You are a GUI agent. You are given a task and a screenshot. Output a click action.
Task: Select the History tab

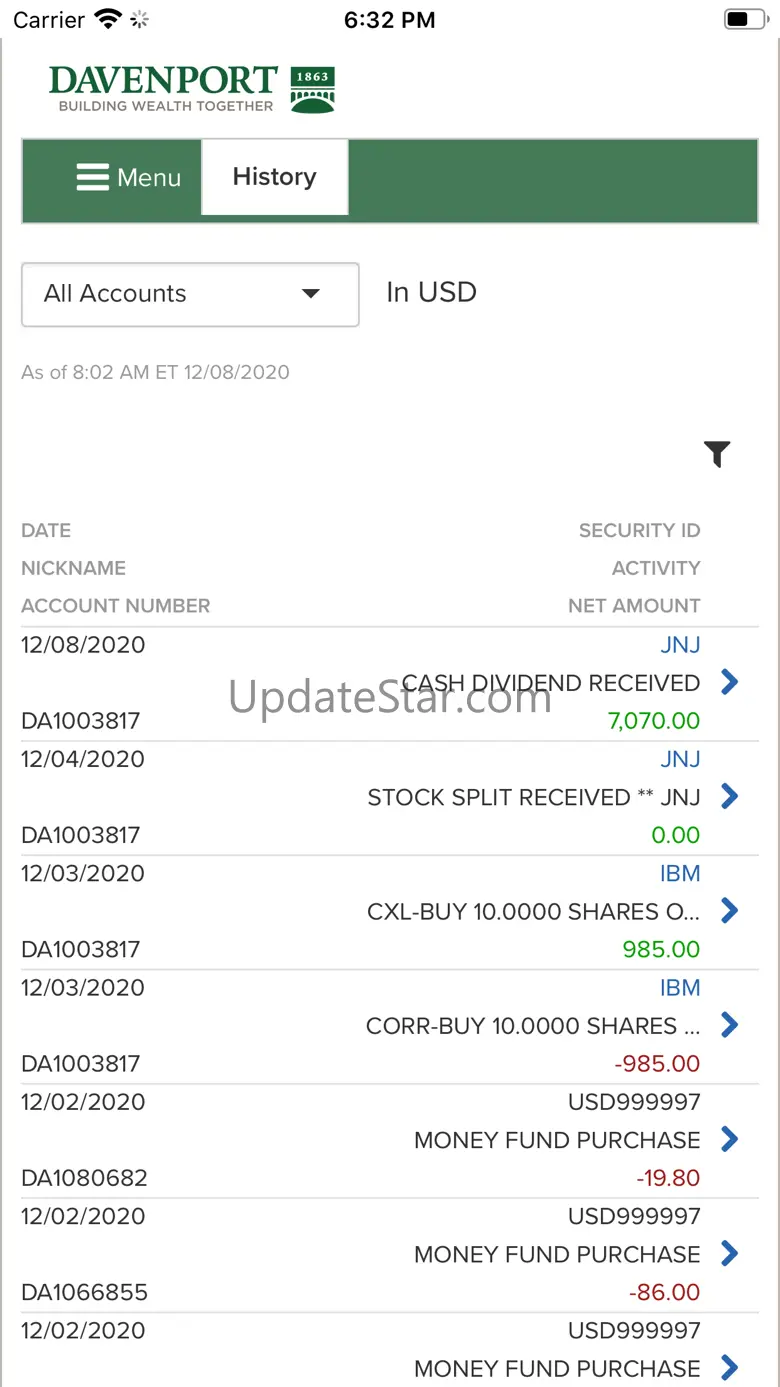point(274,177)
